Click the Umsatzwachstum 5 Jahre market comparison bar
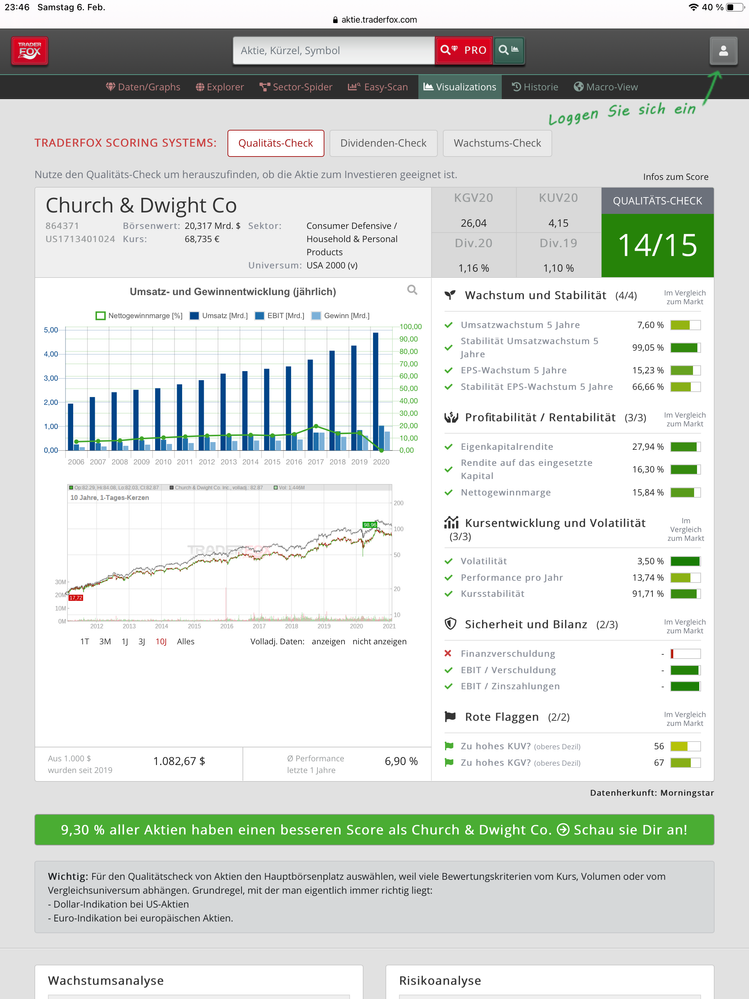 tap(685, 325)
